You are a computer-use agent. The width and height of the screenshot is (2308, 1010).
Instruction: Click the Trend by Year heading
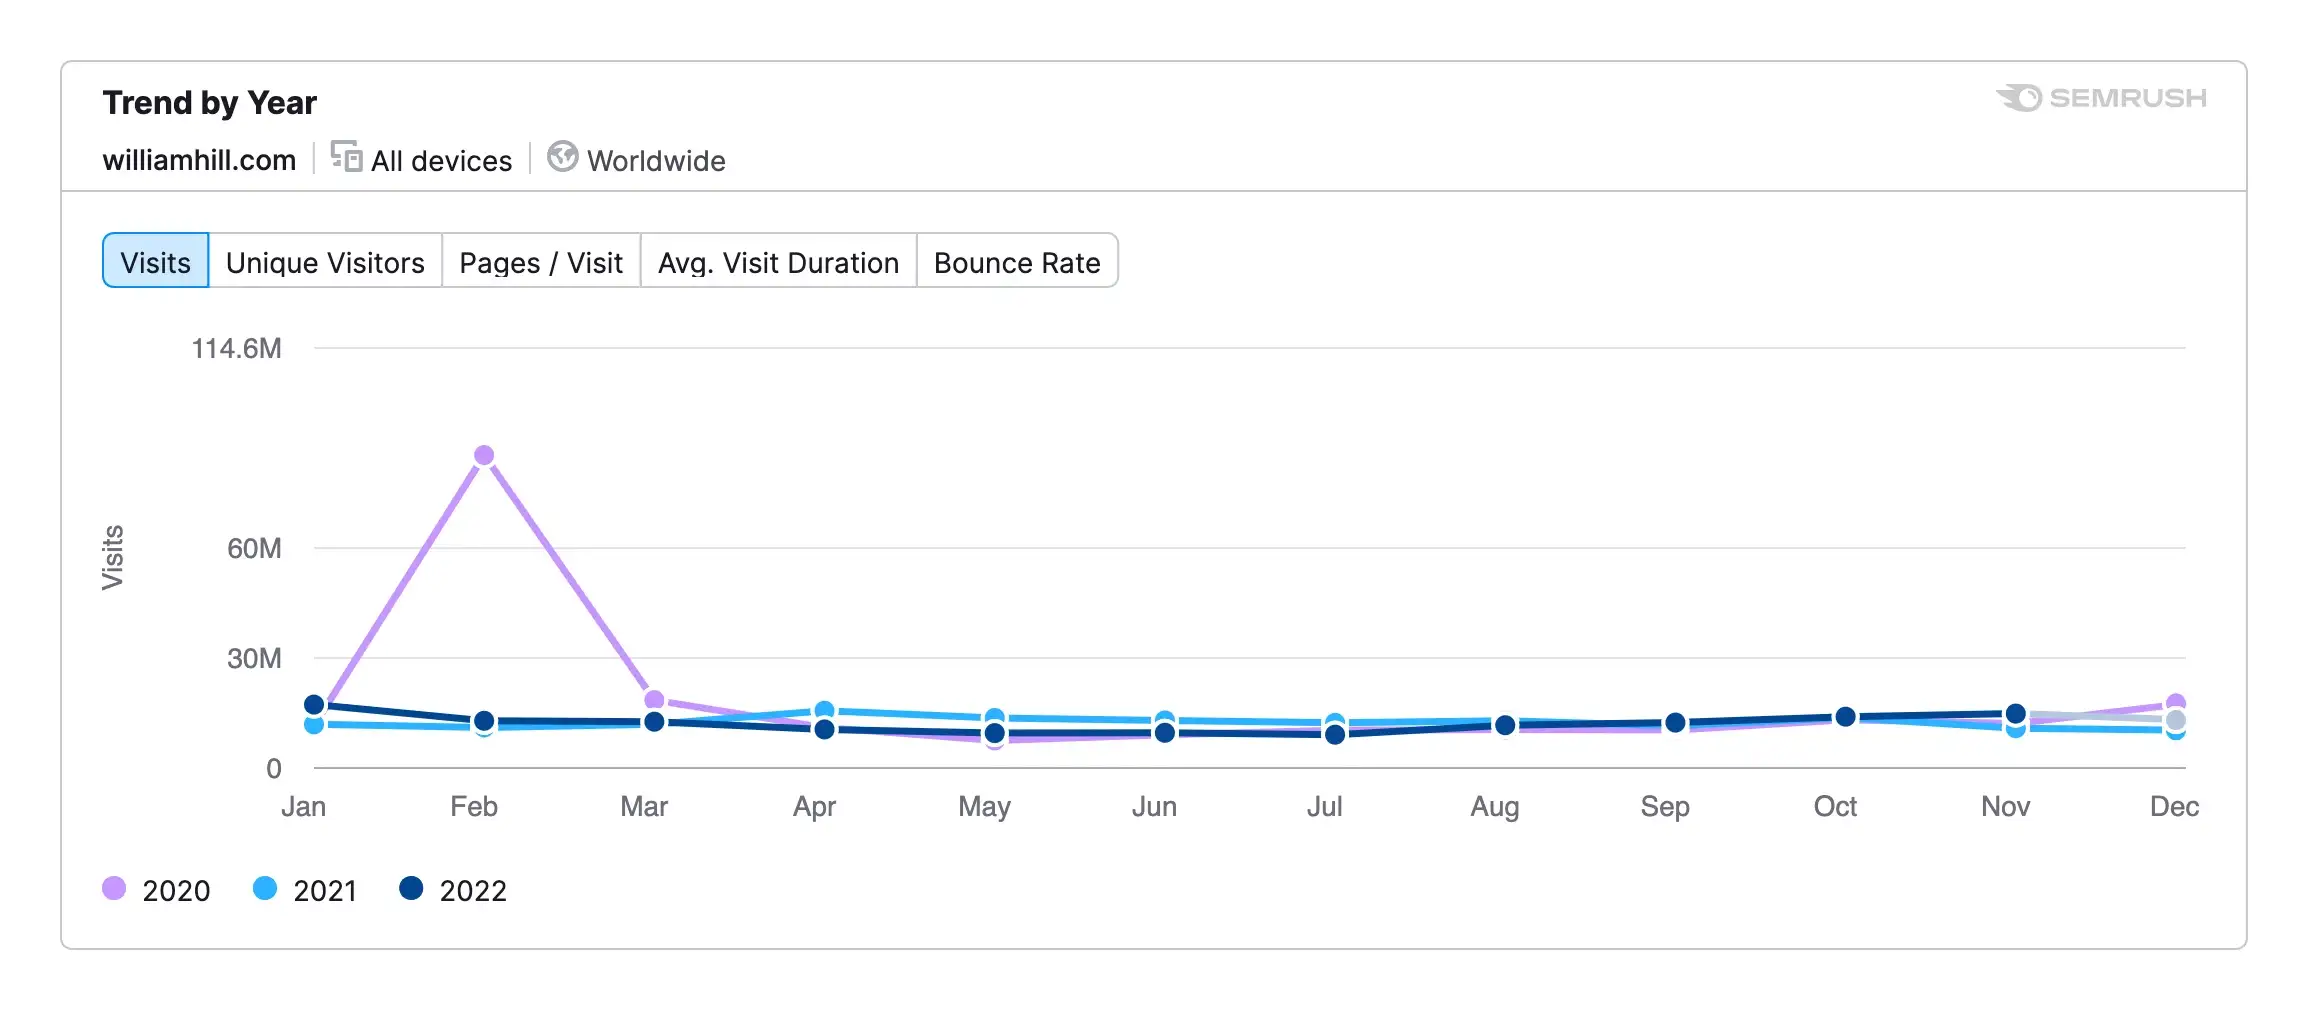tap(209, 103)
